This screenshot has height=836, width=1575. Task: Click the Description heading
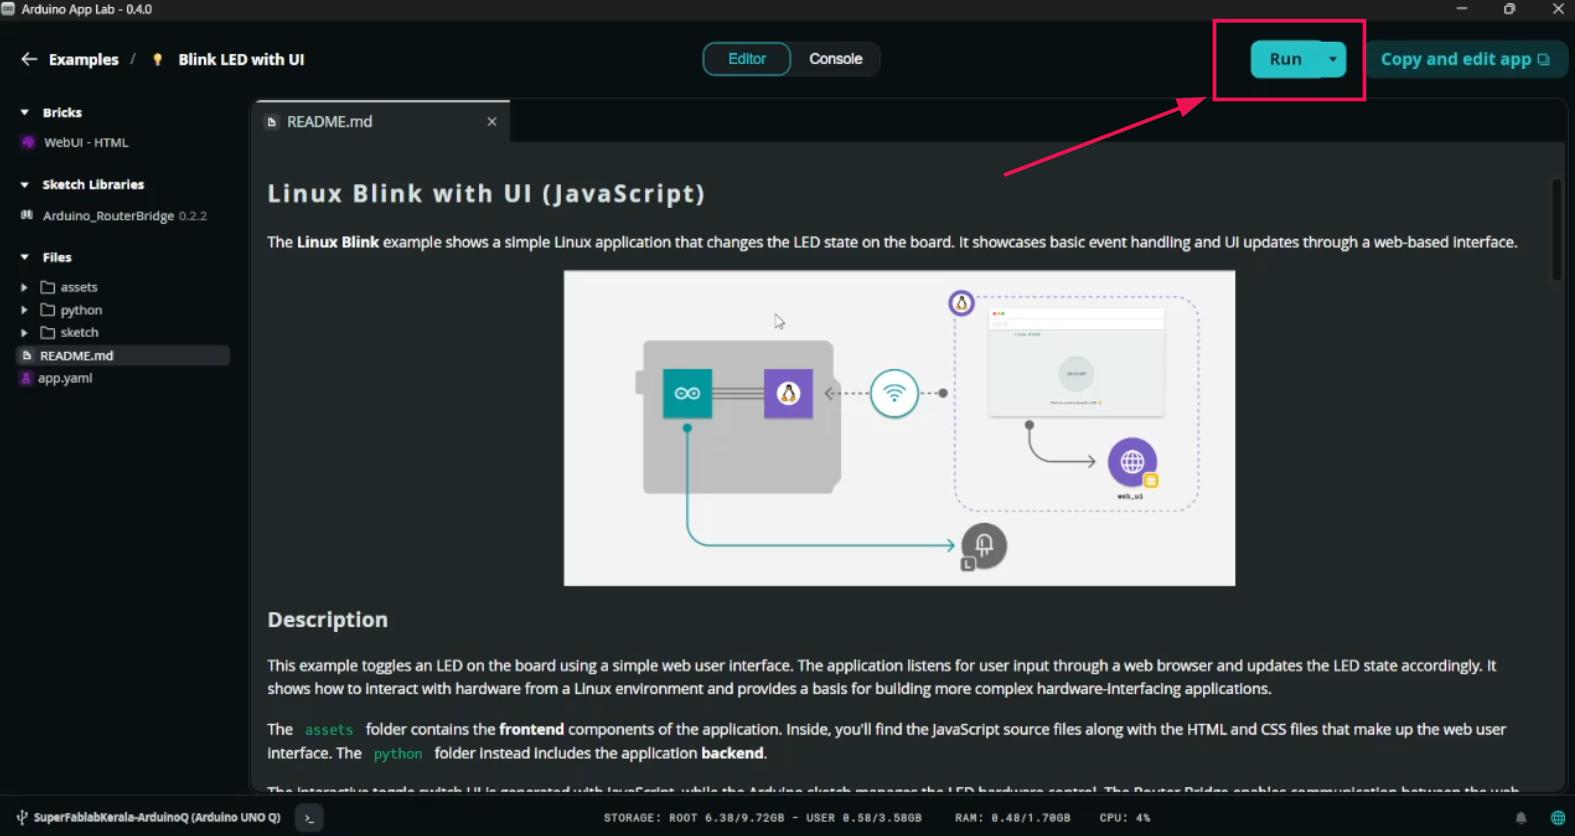coord(328,620)
